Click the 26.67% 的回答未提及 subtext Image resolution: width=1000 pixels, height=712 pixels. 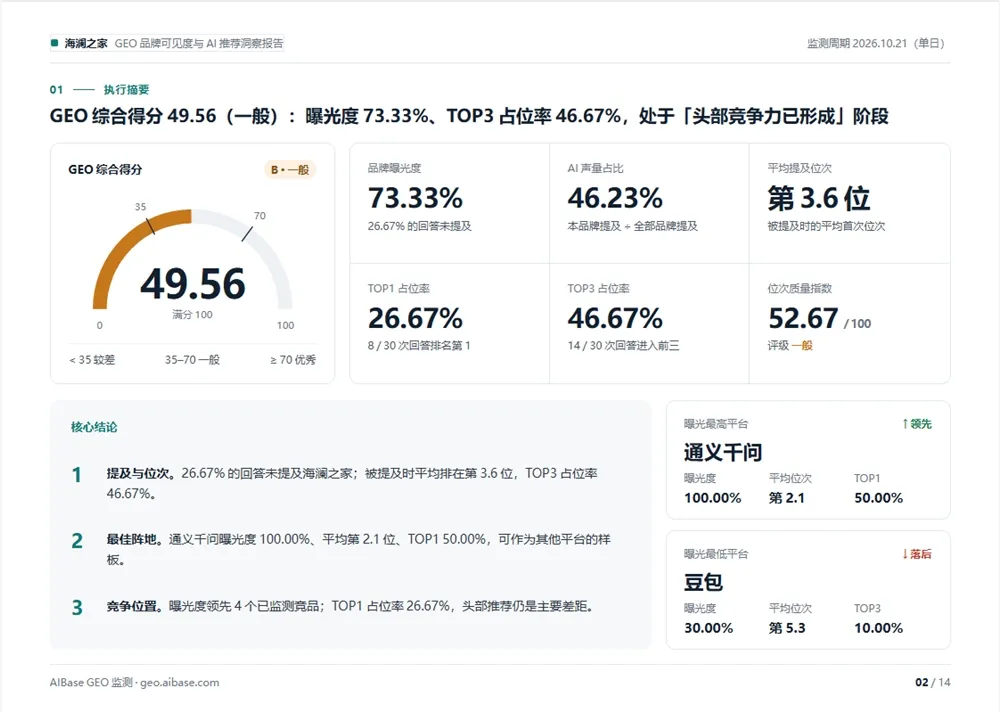420,226
